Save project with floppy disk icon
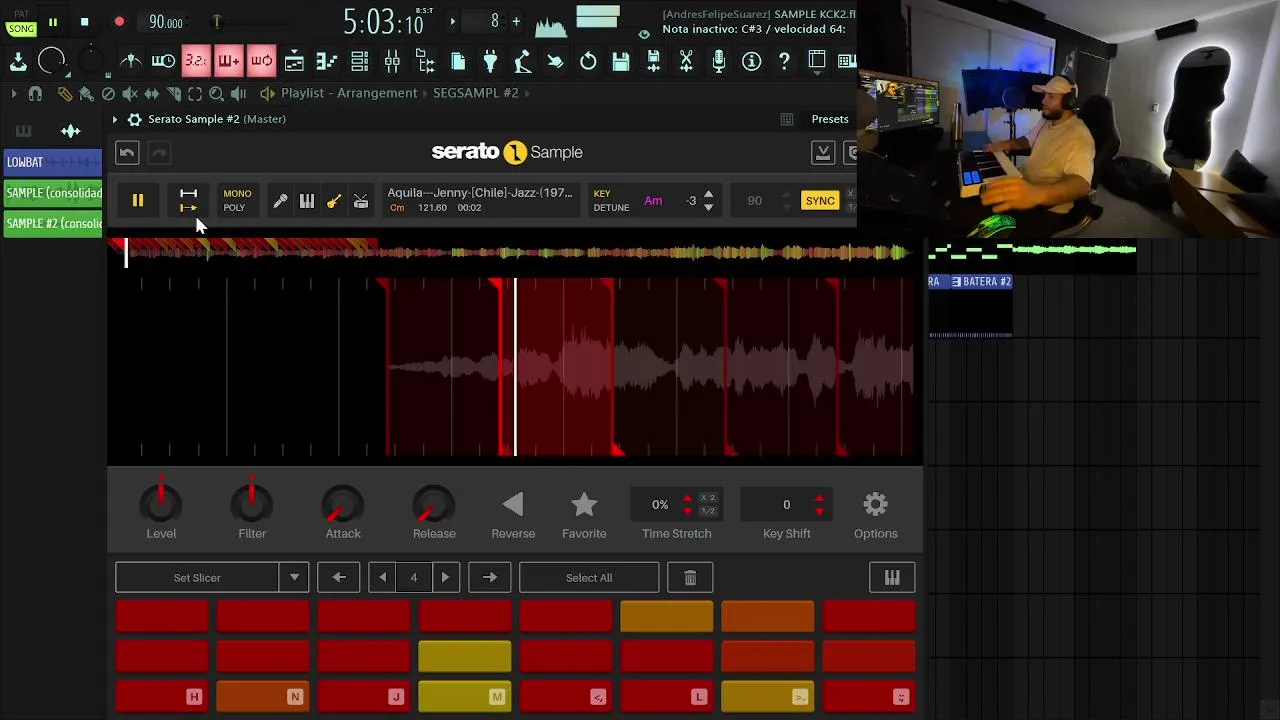The height and width of the screenshot is (720, 1280). (620, 61)
